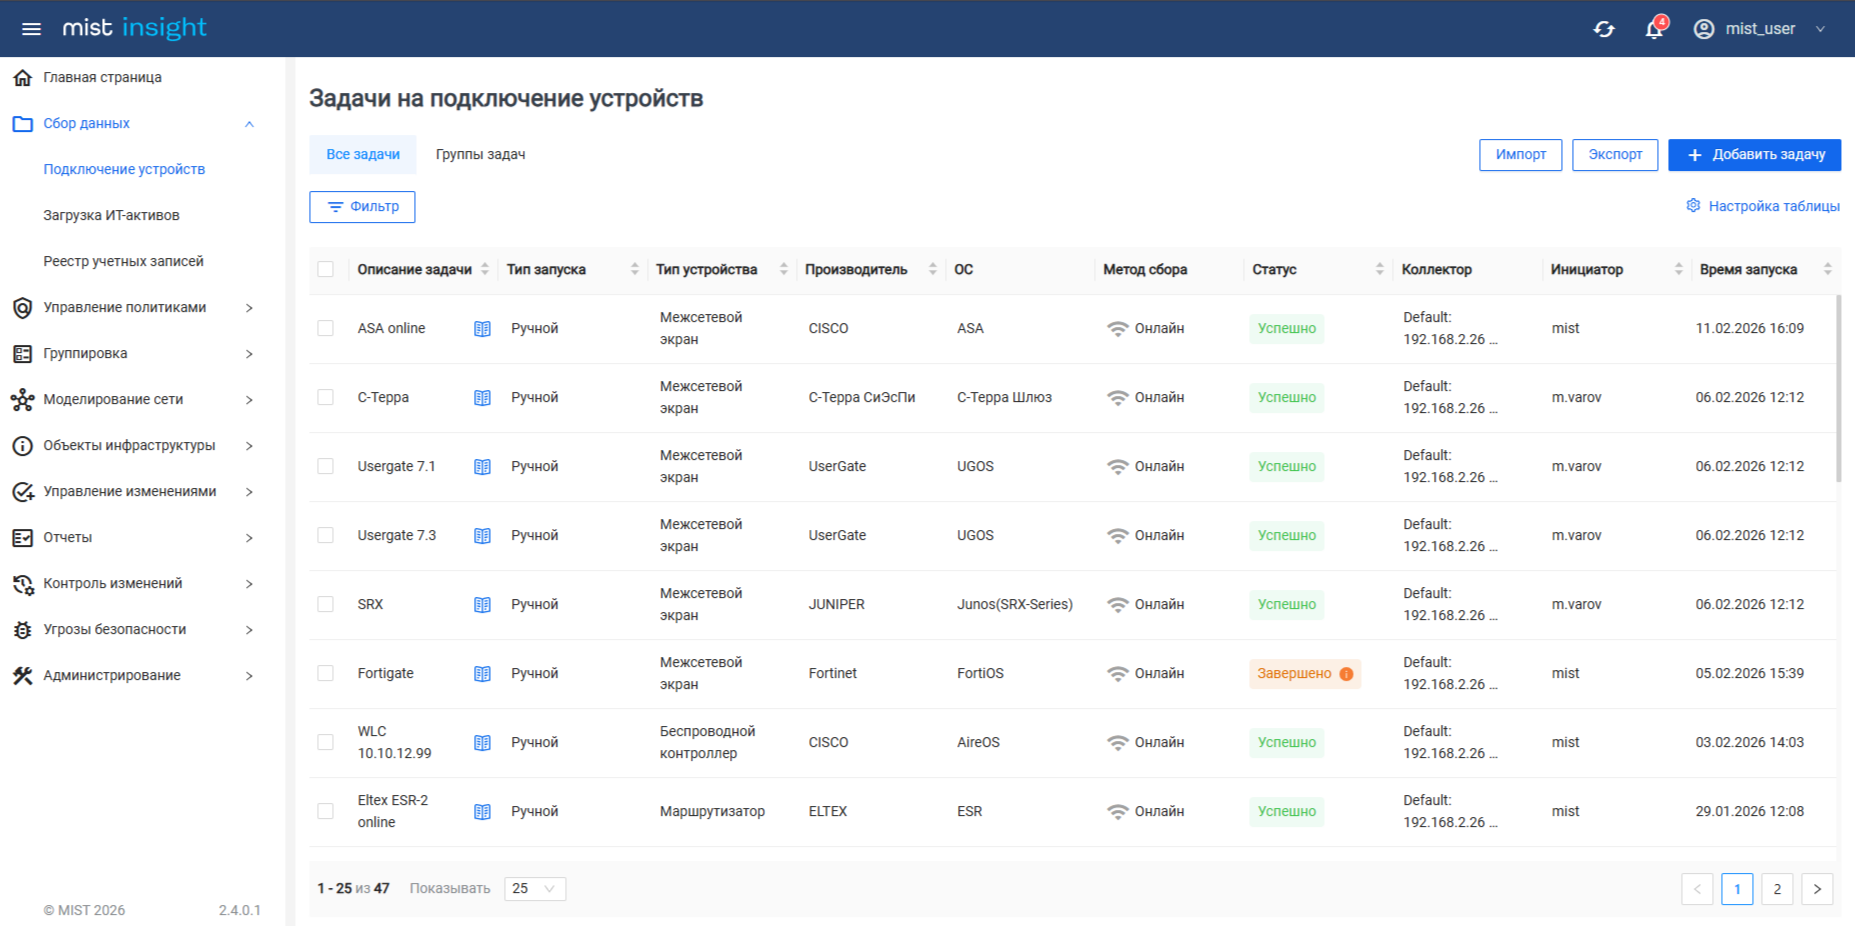Open the rows-per-page dropdown showing 25
Image resolution: width=1855 pixels, height=926 pixels.
pyautogui.click(x=534, y=889)
